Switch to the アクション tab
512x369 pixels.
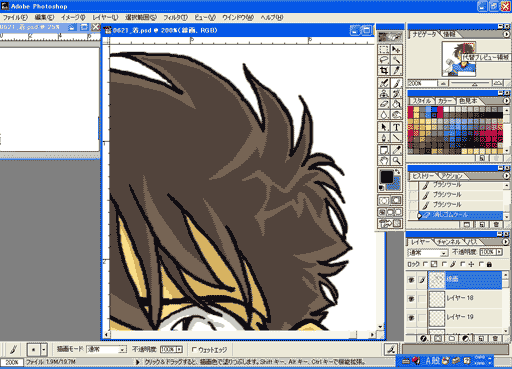tap(451, 176)
